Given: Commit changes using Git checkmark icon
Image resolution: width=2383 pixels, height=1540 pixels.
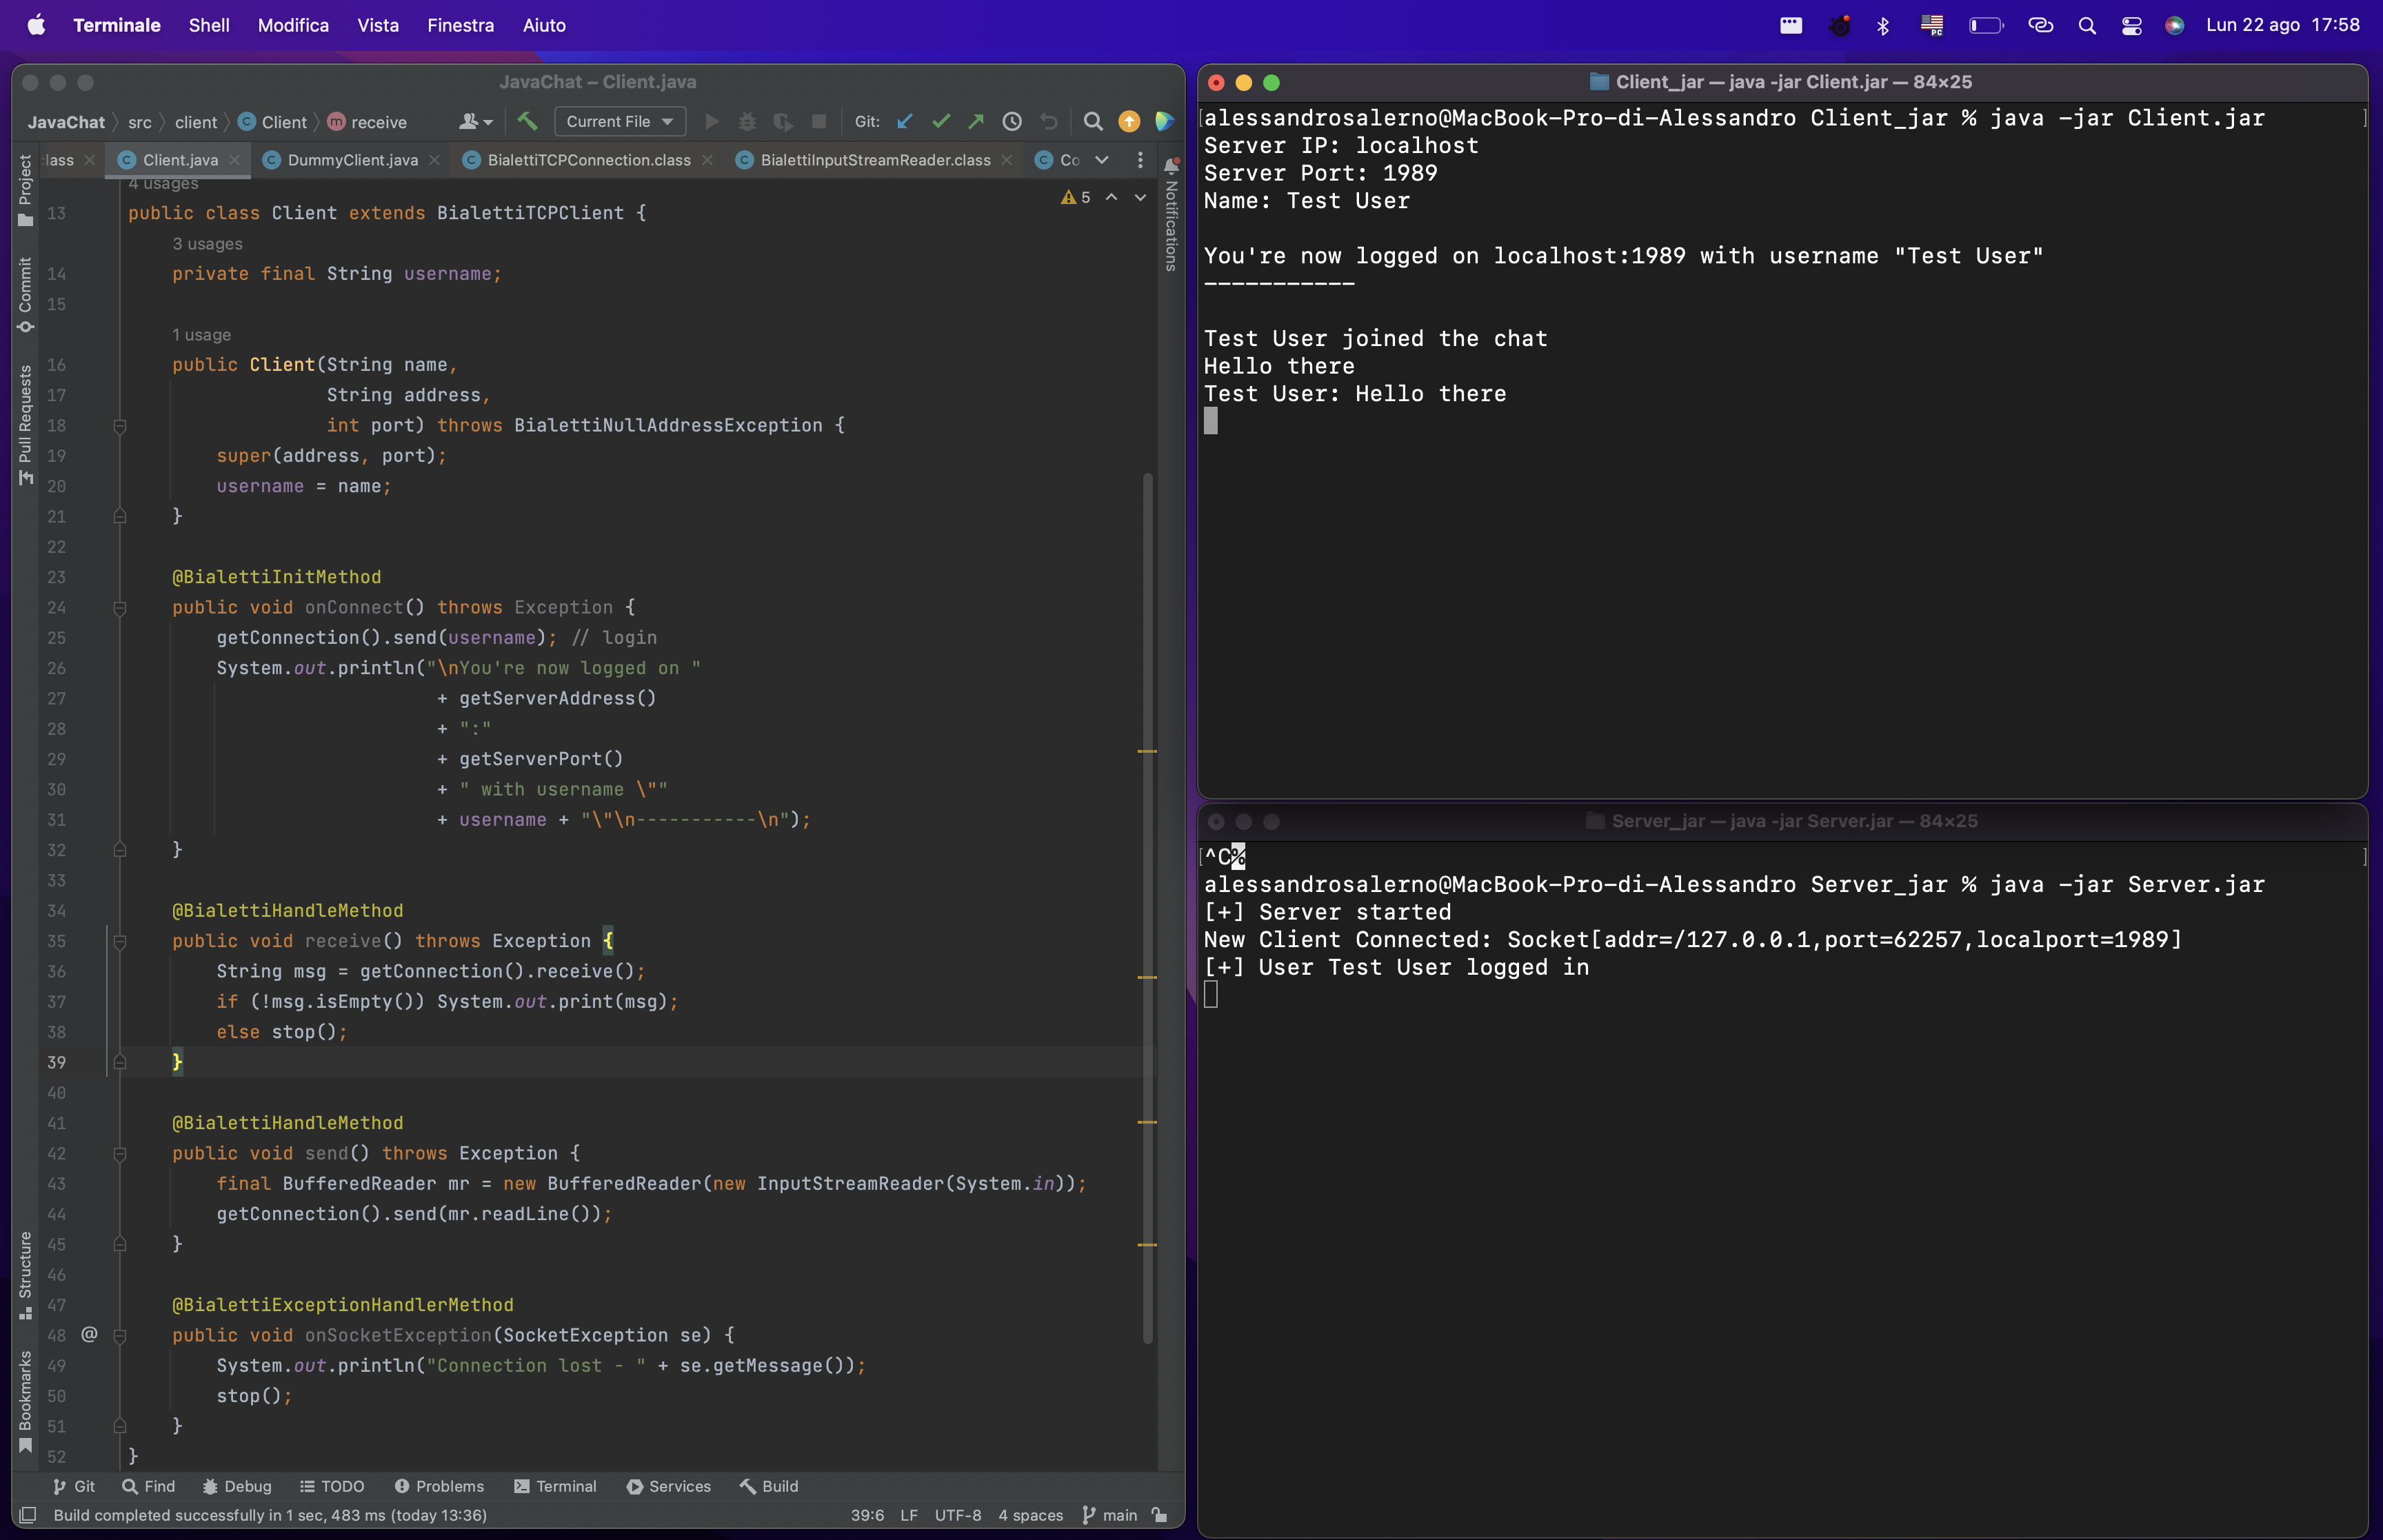Looking at the screenshot, I should tap(941, 121).
